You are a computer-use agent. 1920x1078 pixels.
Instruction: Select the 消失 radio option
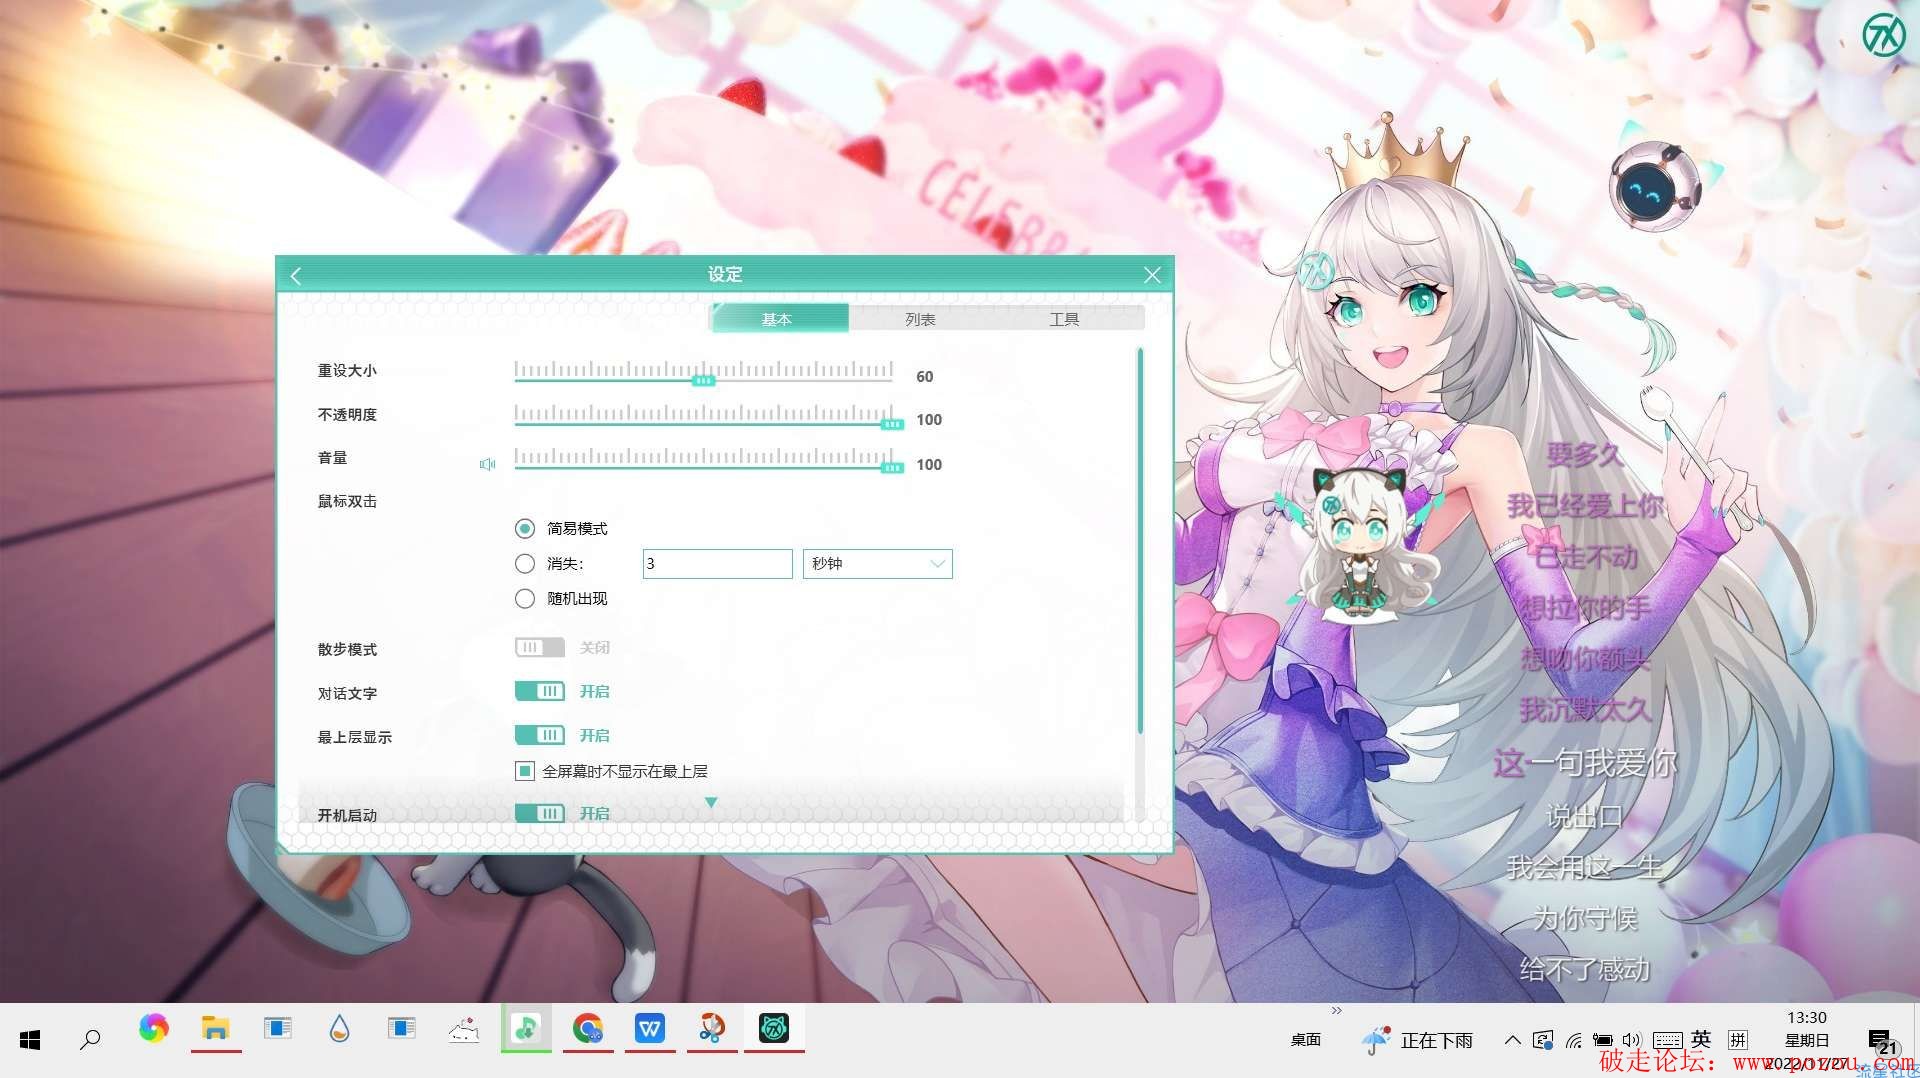525,563
